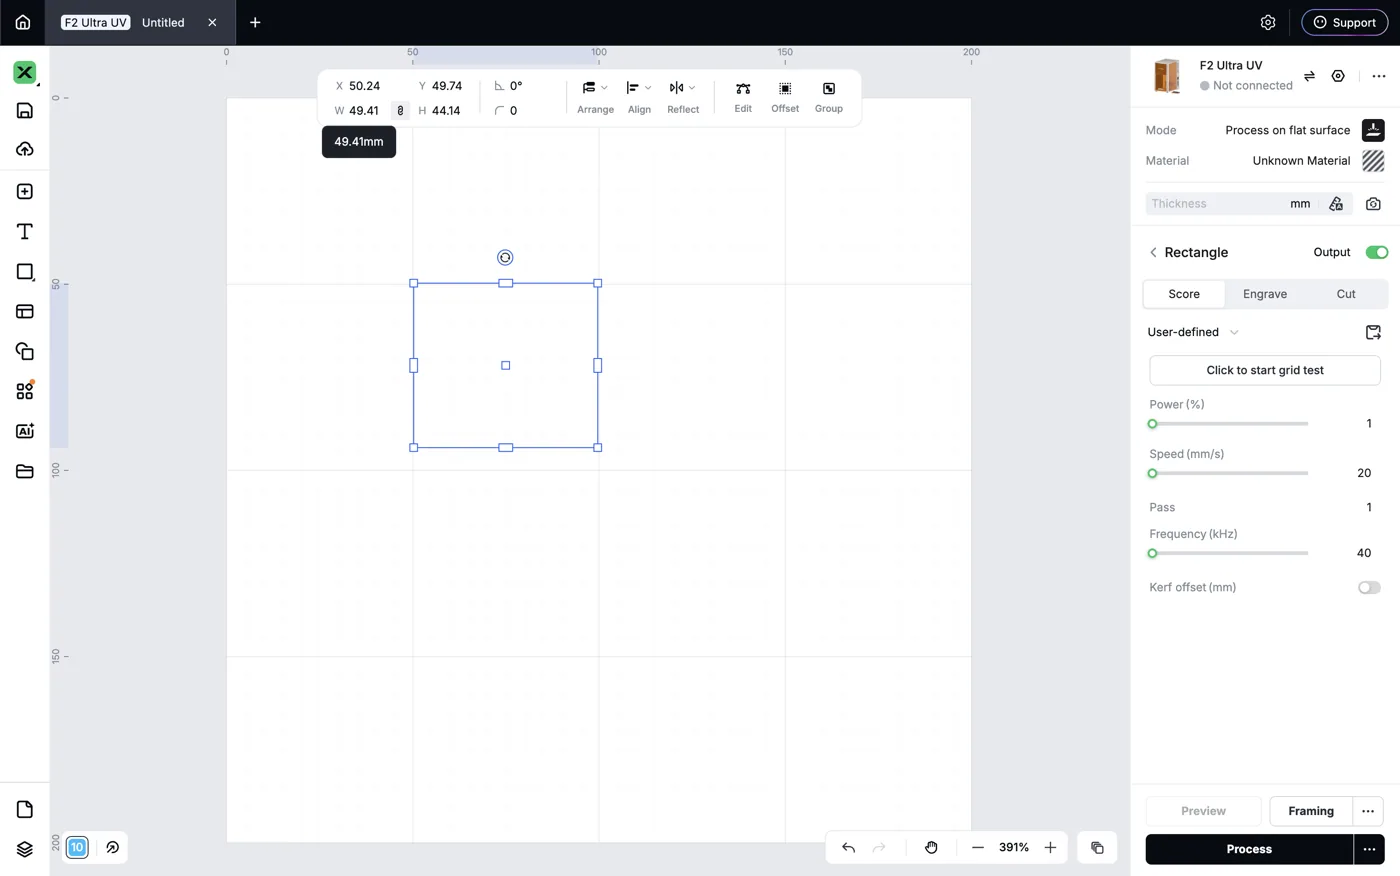Open the Reflect dropdown
This screenshot has width=1400, height=876.
click(x=683, y=97)
